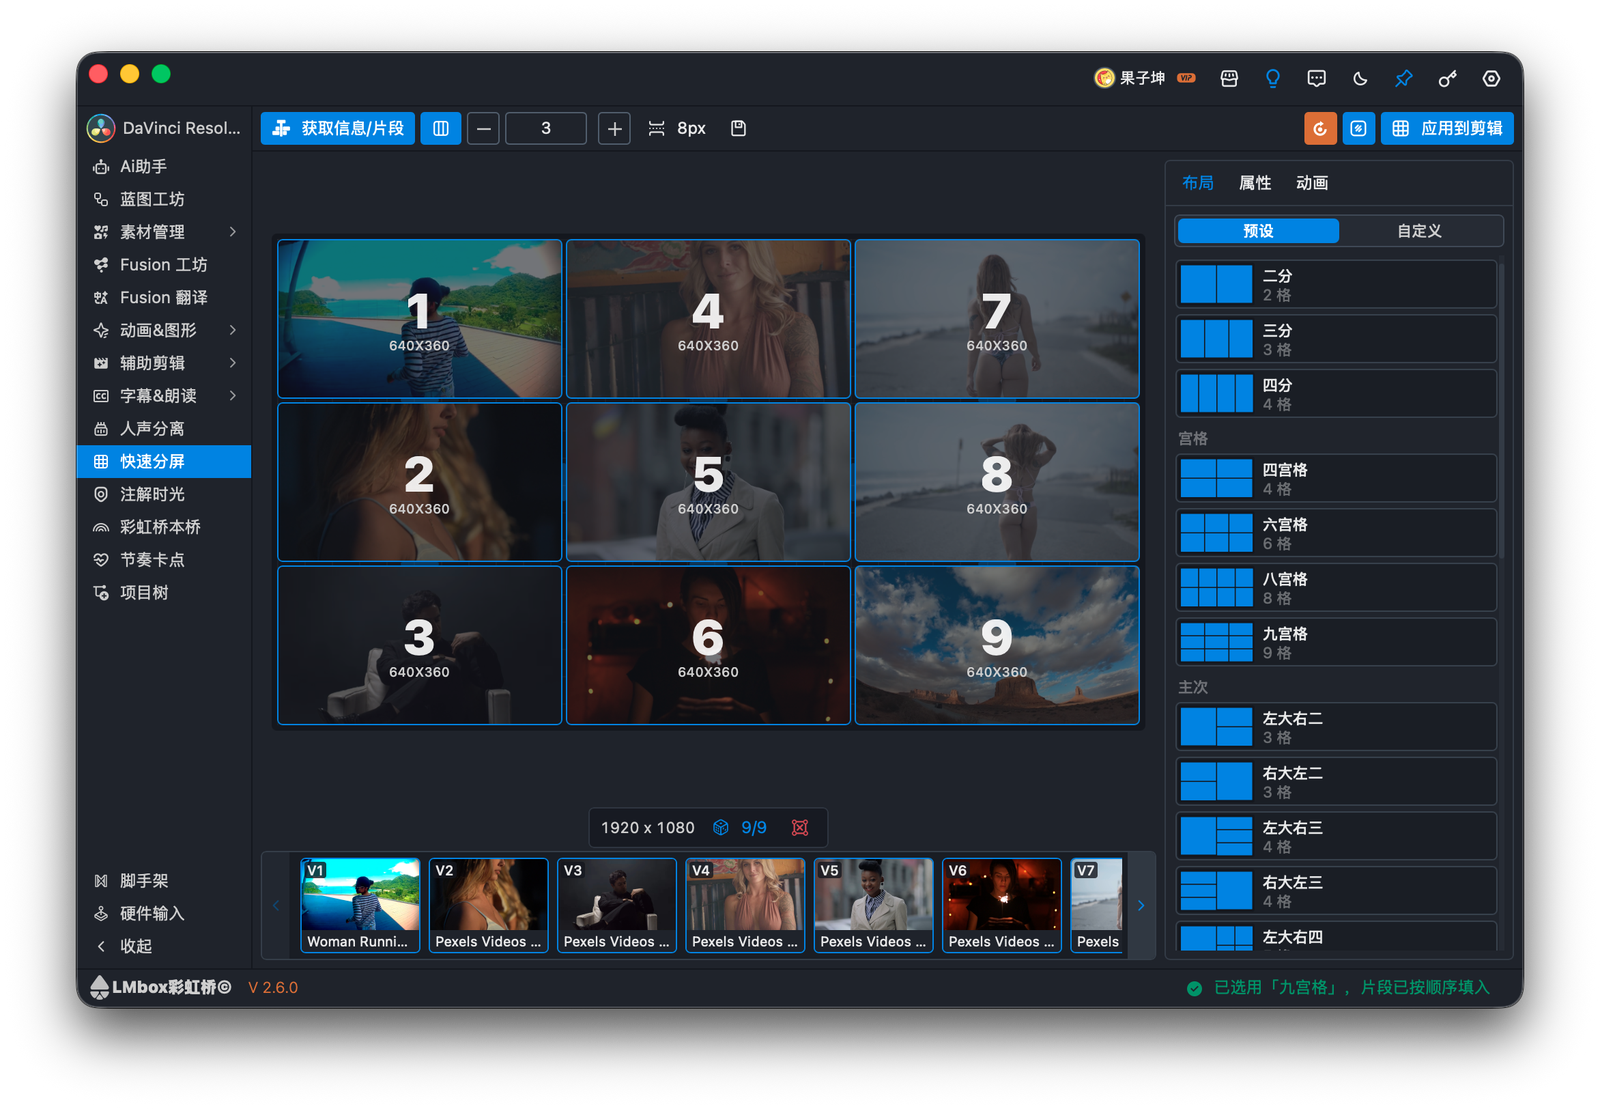Click the lightbulb tips icon
The width and height of the screenshot is (1600, 1109).
[1272, 78]
